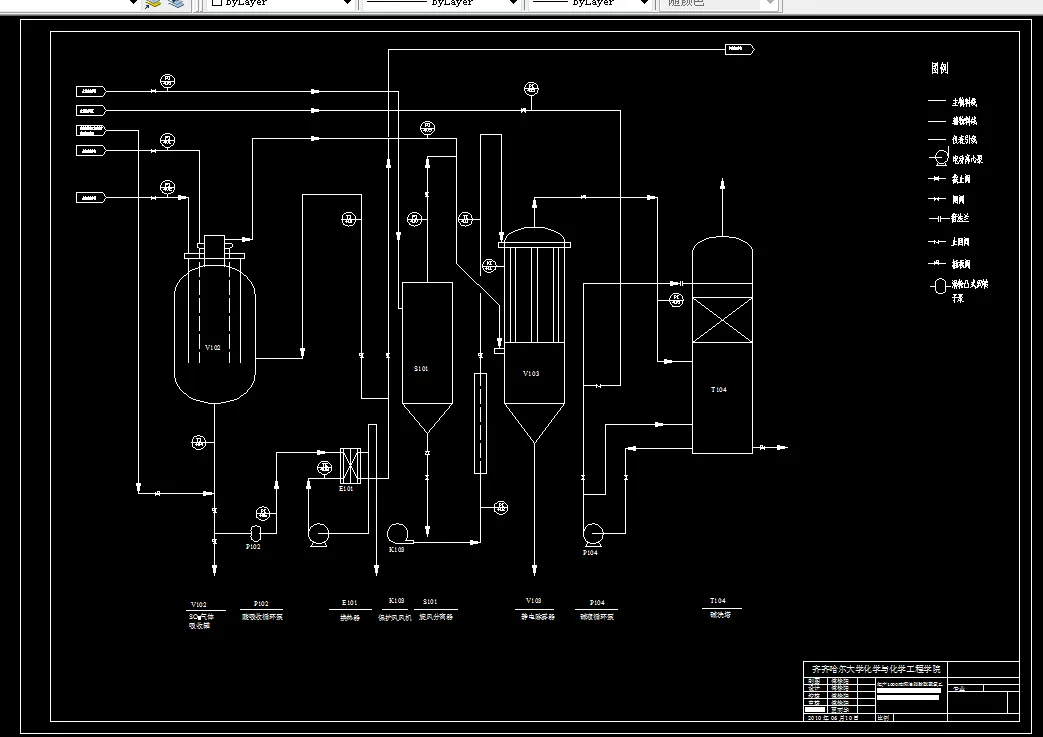Open the color control ByLayer dropdown
The height and width of the screenshot is (737, 1043).
pyautogui.click(x=281, y=3)
